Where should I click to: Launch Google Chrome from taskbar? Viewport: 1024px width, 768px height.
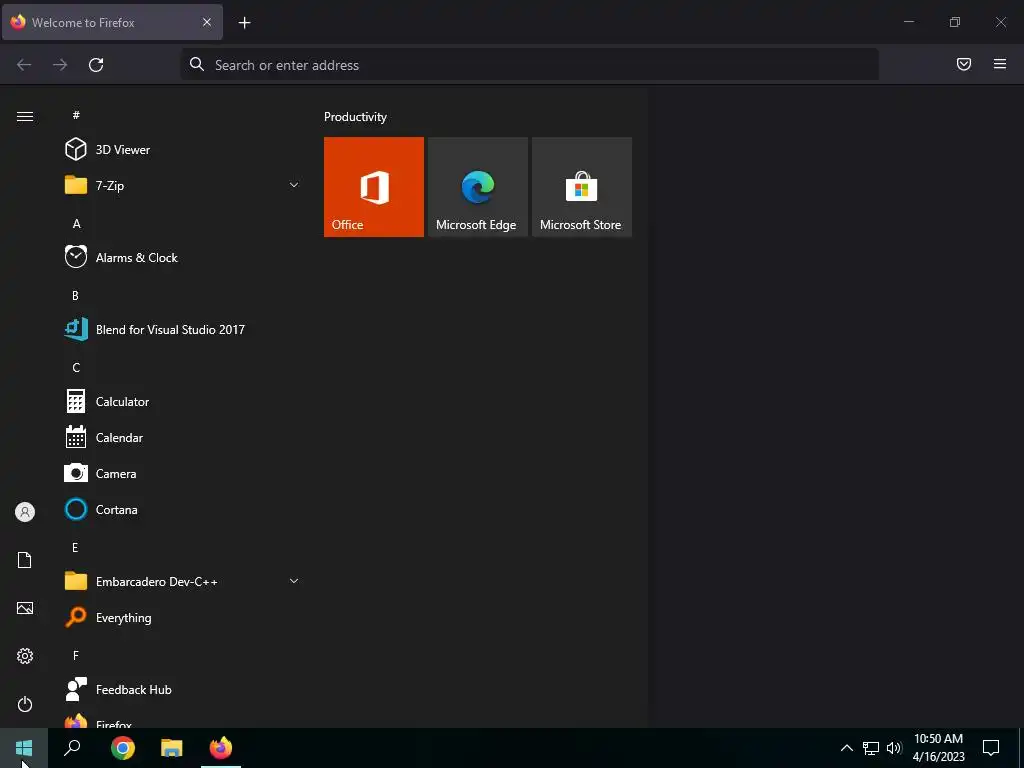coord(123,748)
